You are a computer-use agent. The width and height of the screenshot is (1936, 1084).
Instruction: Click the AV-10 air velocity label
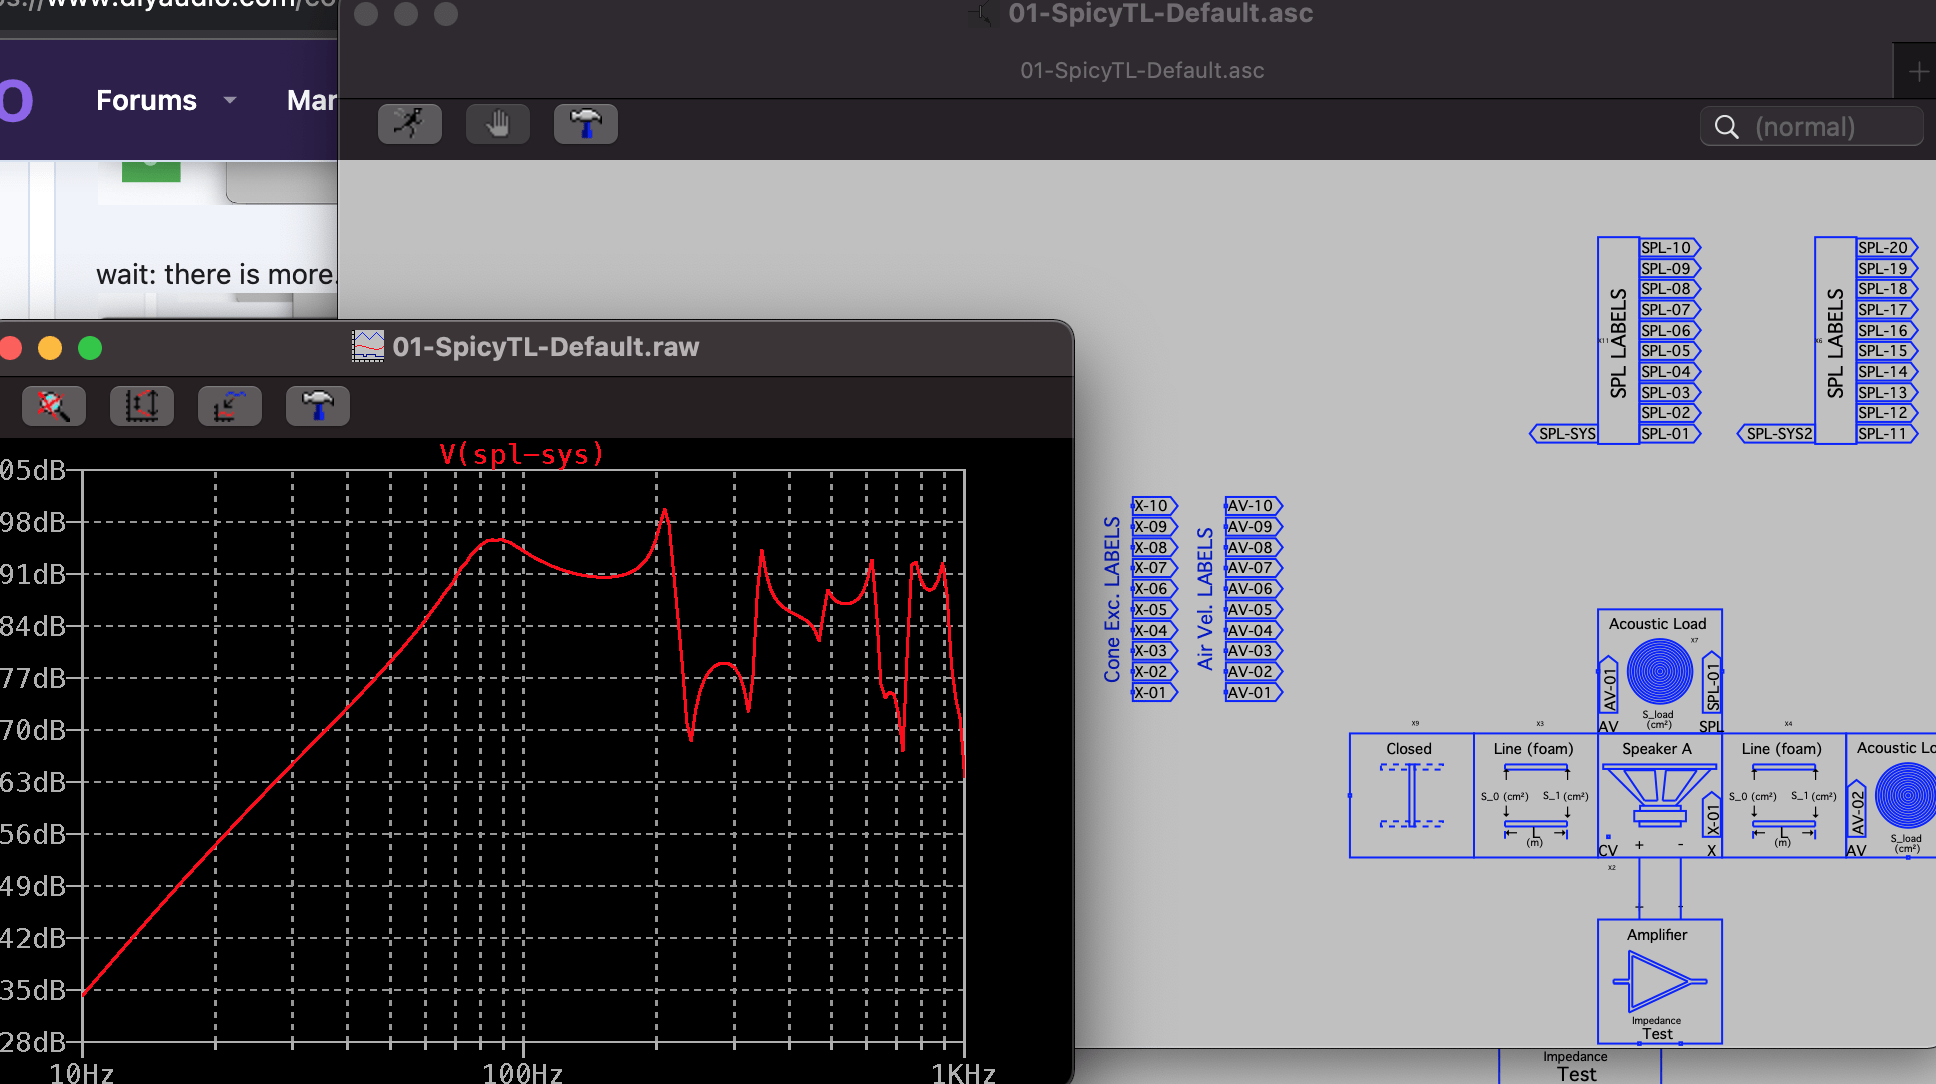1253,506
